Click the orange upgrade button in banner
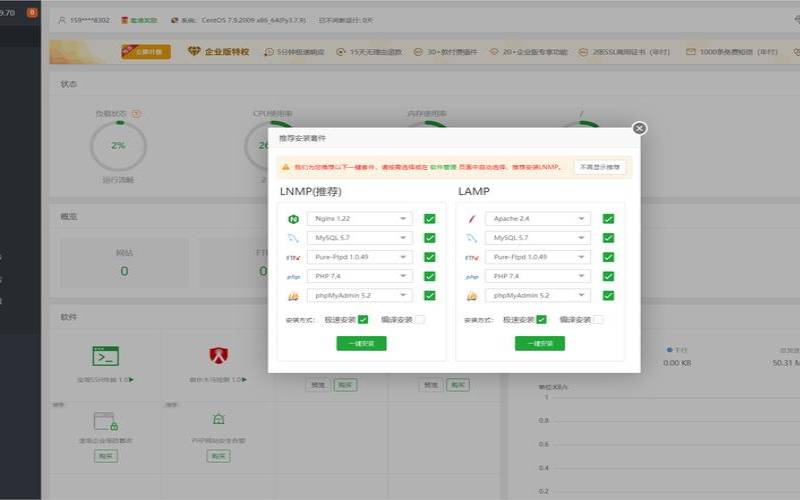Viewport: 800px width, 500px height. pyautogui.click(x=146, y=52)
